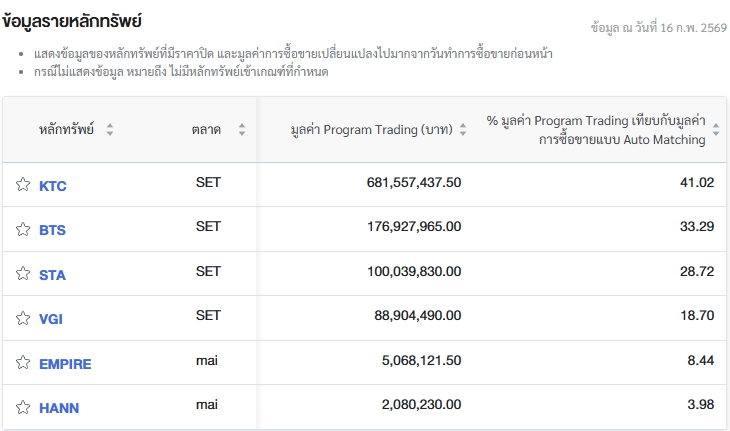Click the star icon beside EMPIRE
730x431 pixels.
[23, 363]
